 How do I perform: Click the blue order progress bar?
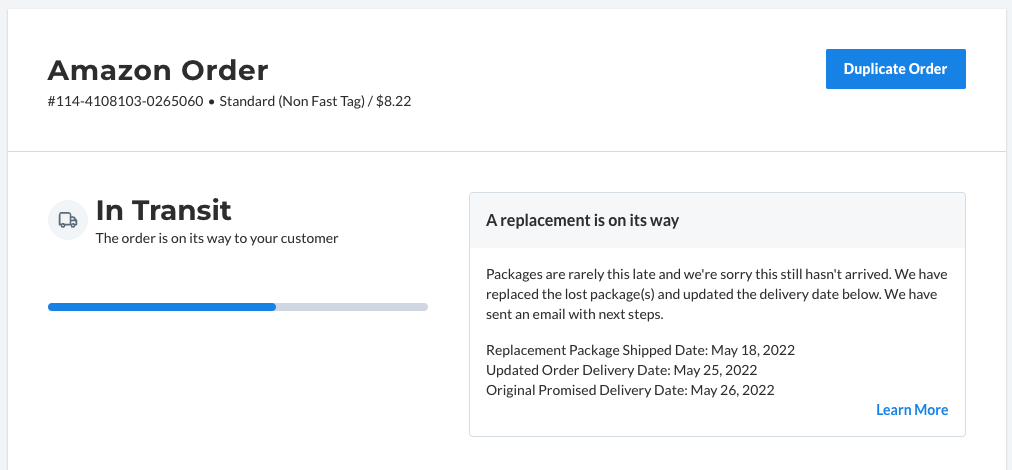162,307
